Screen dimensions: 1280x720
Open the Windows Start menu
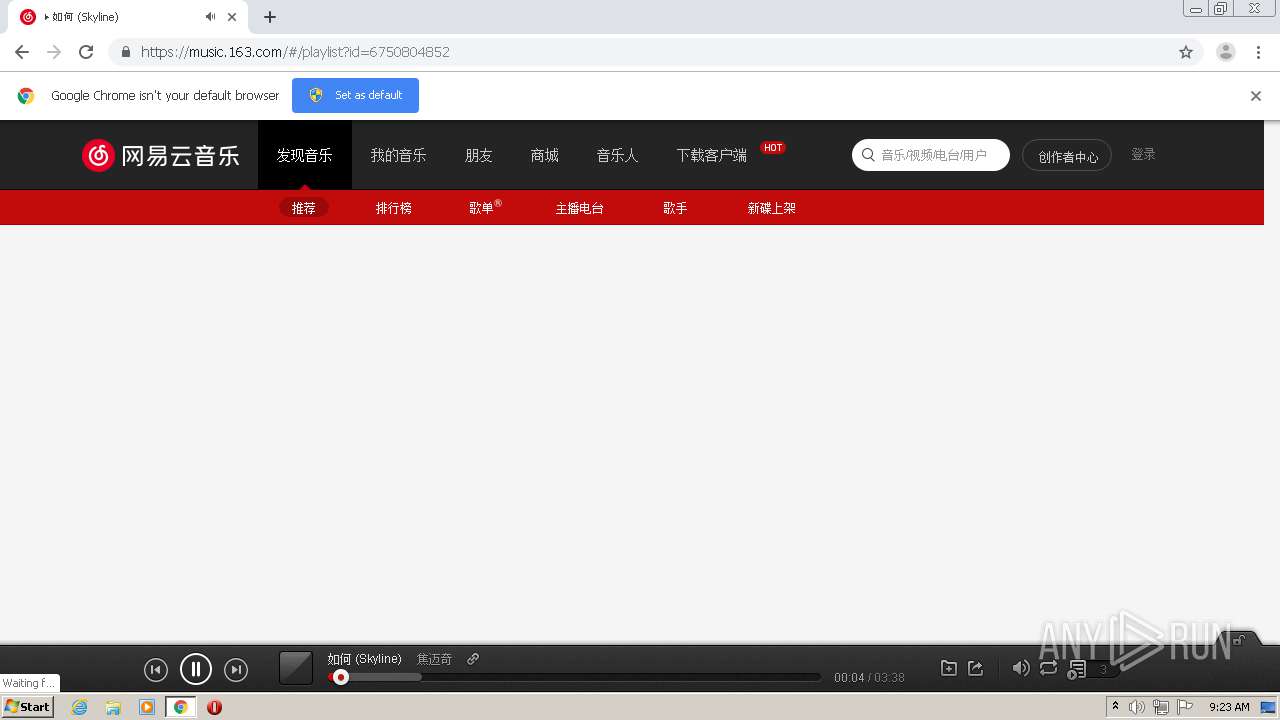coord(27,707)
